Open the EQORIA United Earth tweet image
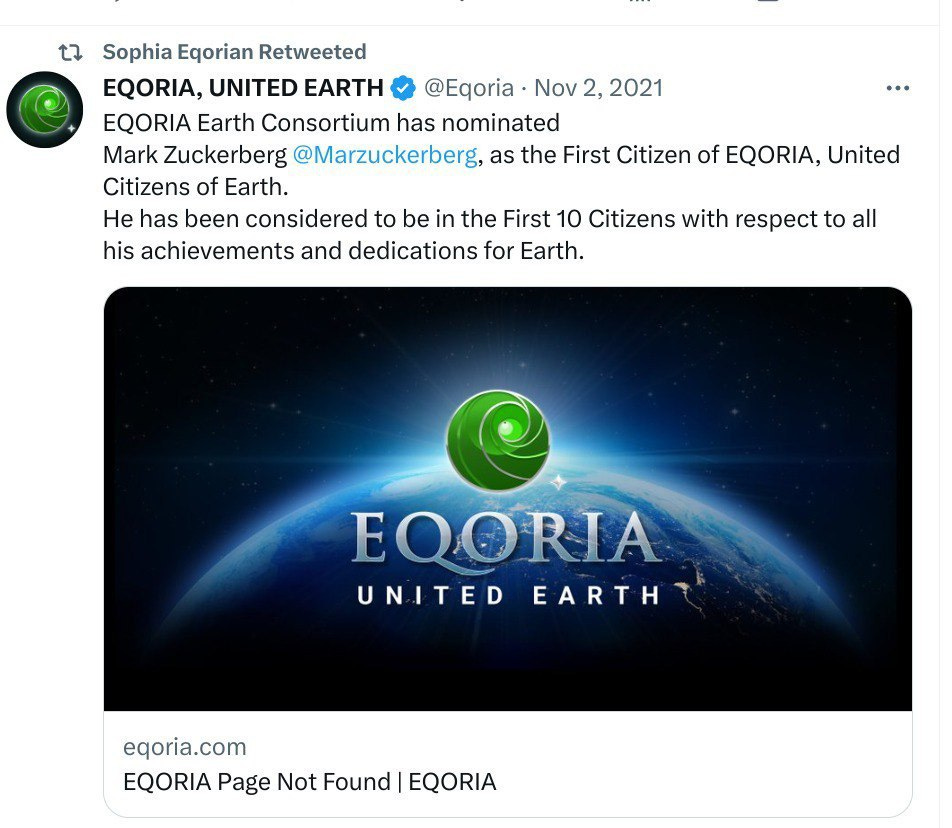The width and height of the screenshot is (952, 828). [x=511, y=500]
